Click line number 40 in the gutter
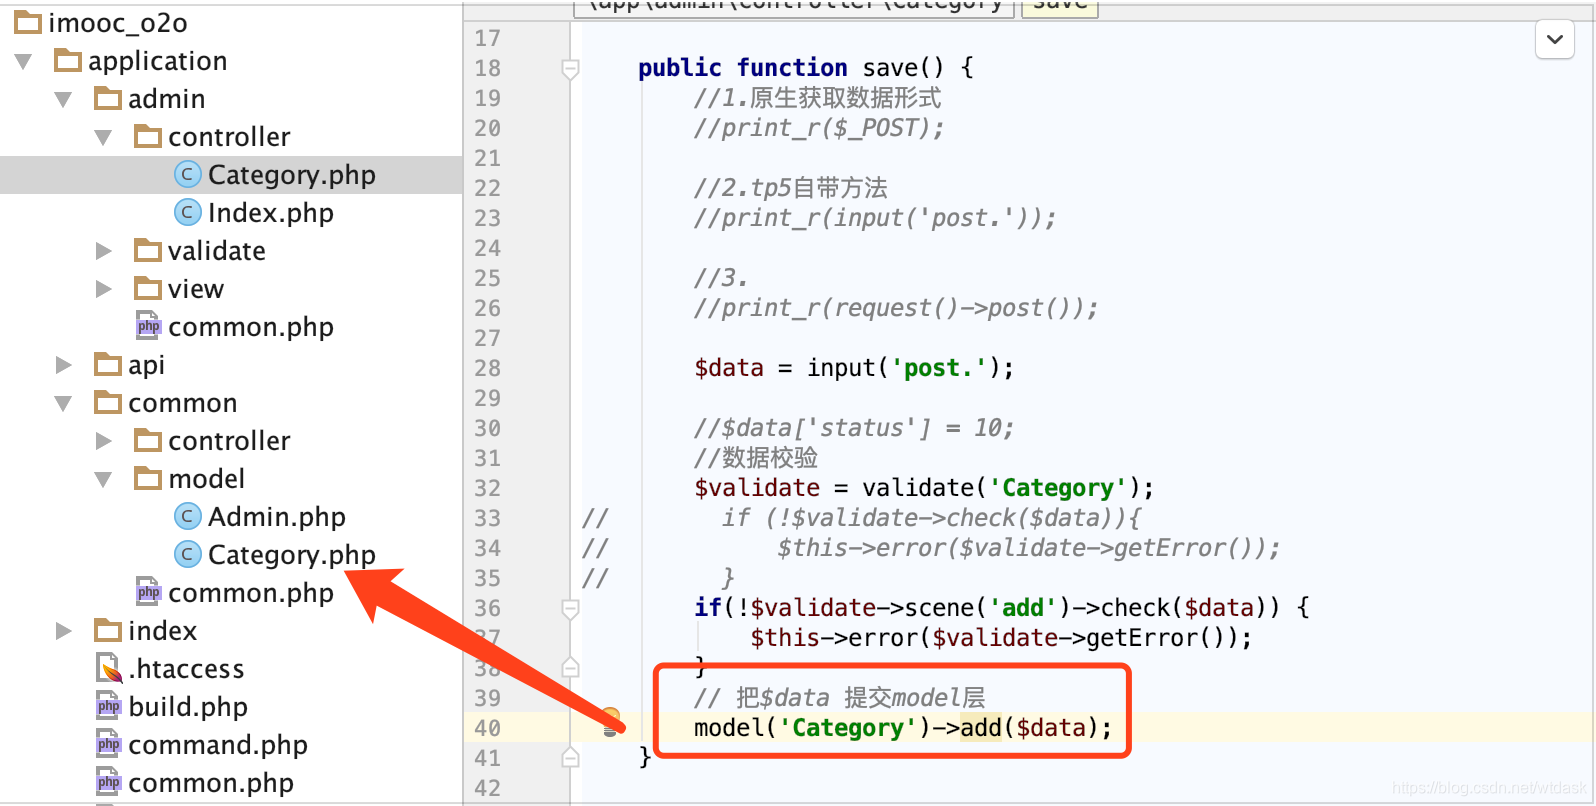The image size is (1596, 806). (x=487, y=728)
